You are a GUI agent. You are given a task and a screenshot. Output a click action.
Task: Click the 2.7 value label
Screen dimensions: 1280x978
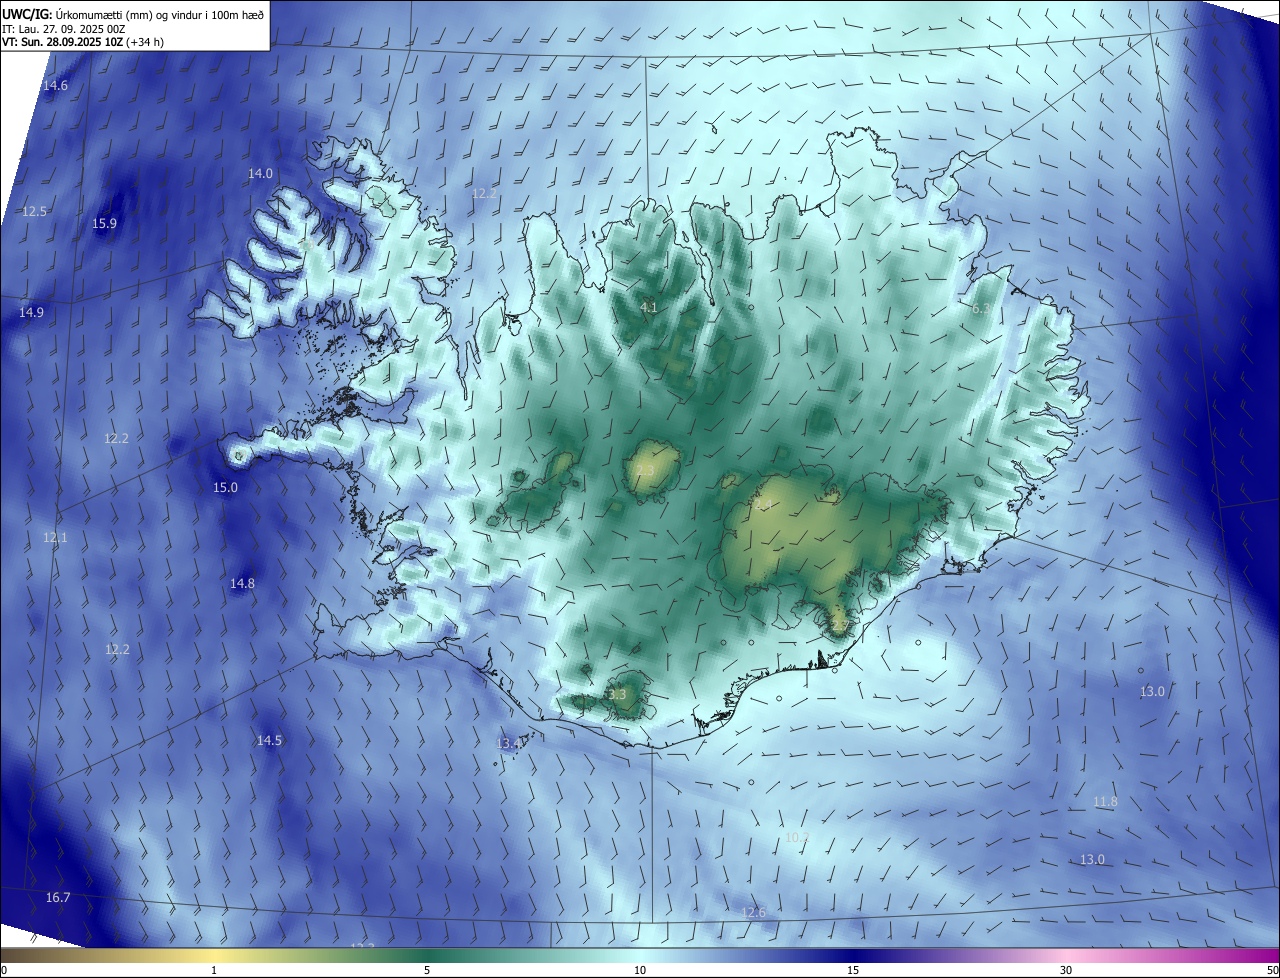tap(839, 625)
